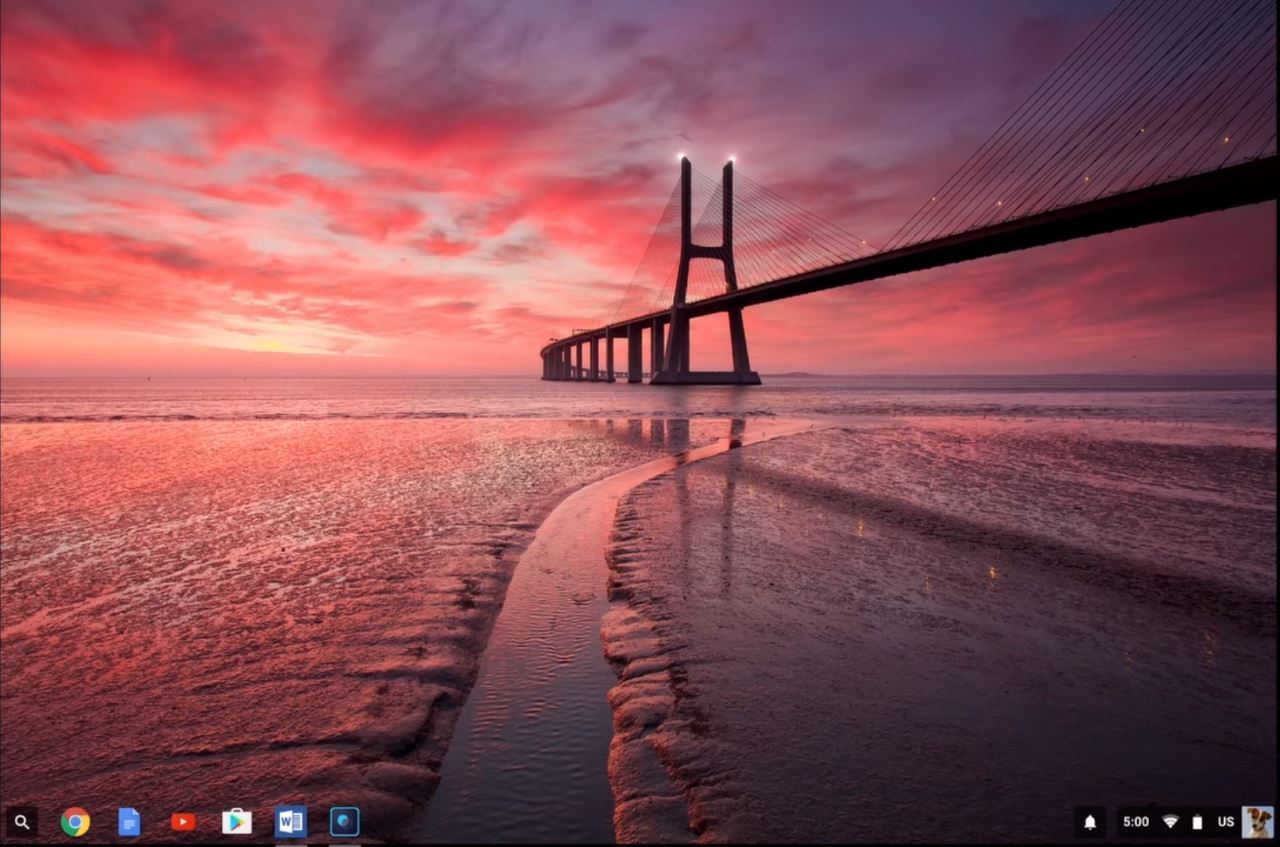This screenshot has width=1280, height=847.
Task: Launch the YouTube app
Action: tap(183, 822)
